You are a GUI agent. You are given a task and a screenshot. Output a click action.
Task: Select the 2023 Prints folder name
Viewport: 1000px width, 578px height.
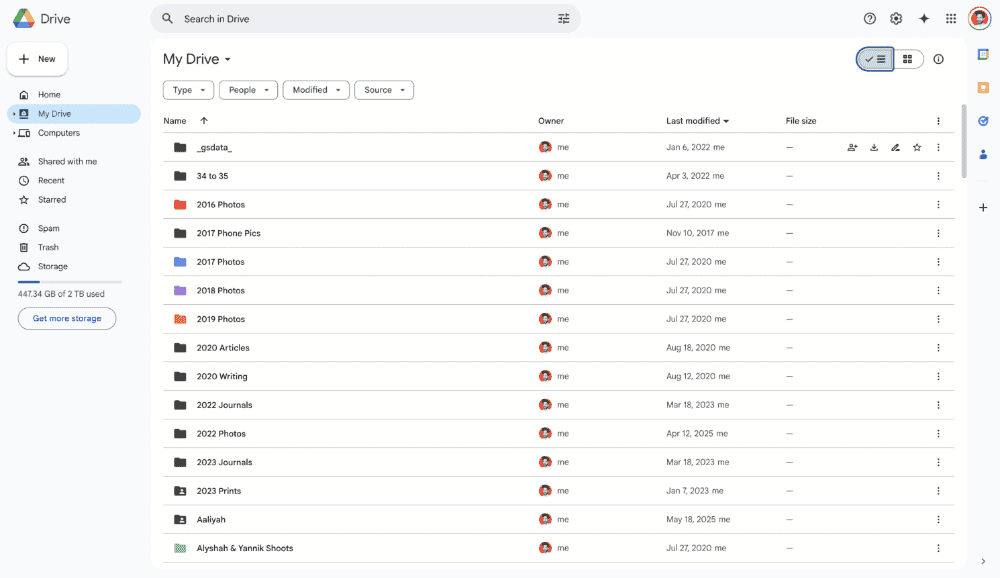pos(219,491)
